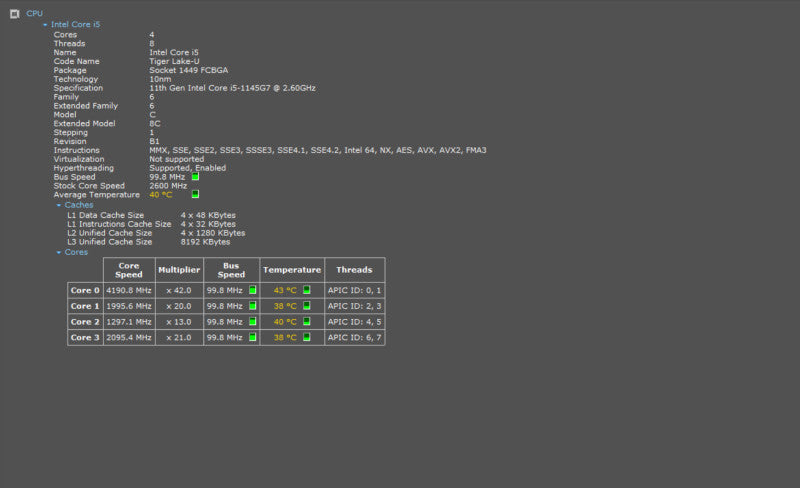Click the 8192 KBytes L3 cache value
800x488 pixels.
(x=206, y=242)
